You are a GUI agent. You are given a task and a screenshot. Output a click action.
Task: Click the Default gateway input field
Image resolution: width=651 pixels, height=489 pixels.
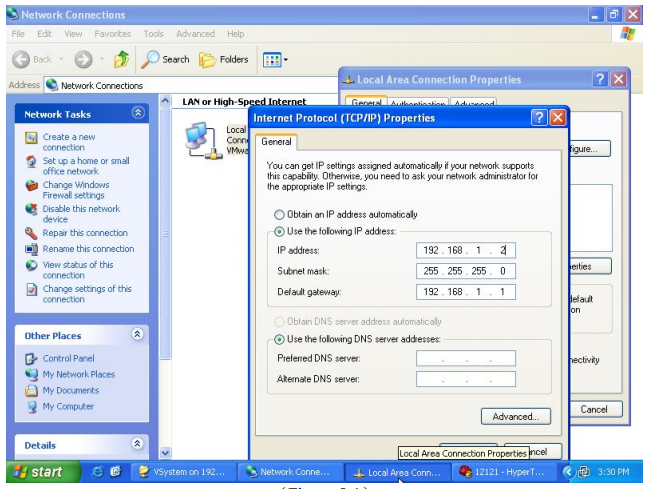466,292
